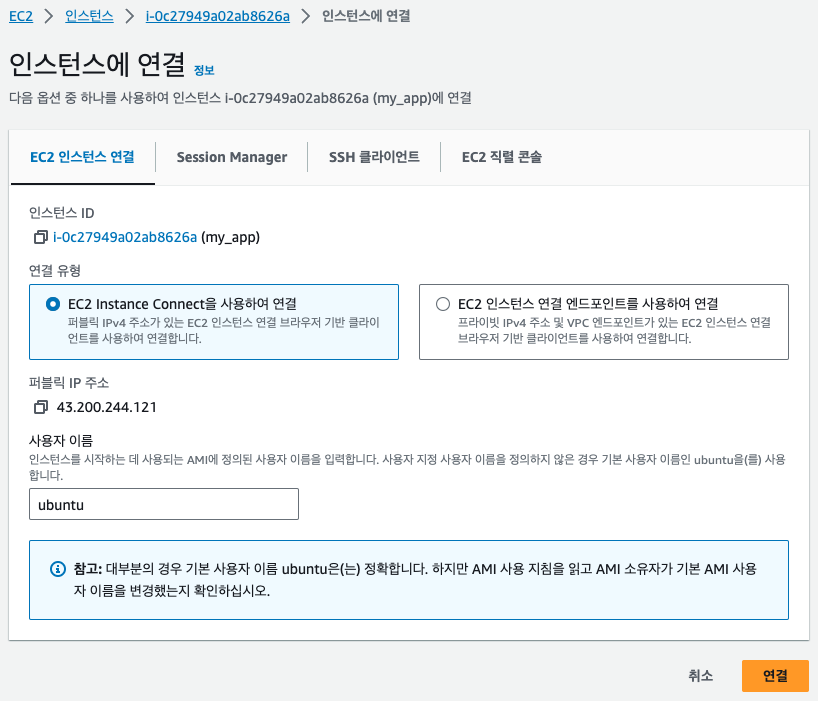Copy the instance ID with the copy icon
This screenshot has height=701, width=818.
click(x=41, y=237)
